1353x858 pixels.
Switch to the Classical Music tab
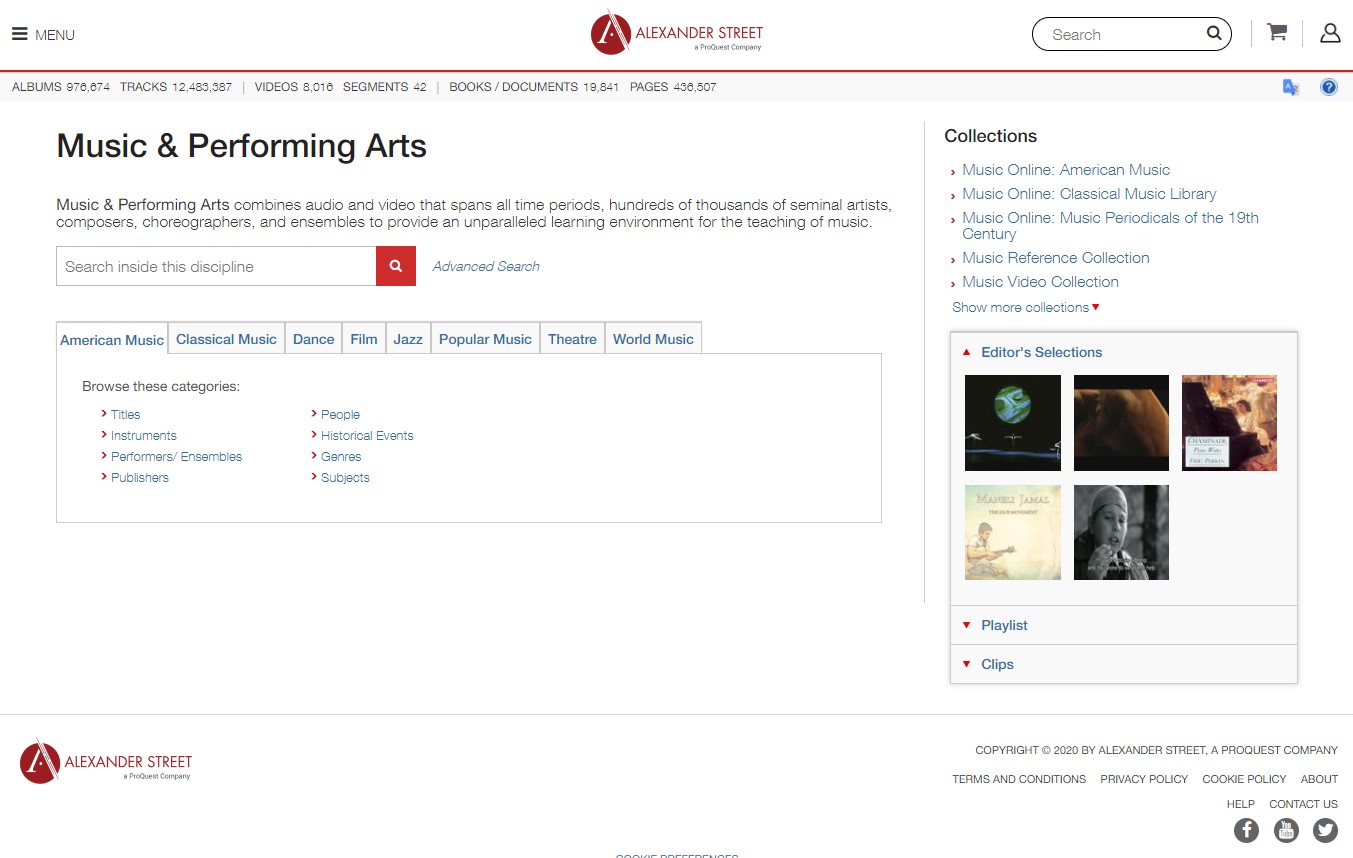coord(226,339)
